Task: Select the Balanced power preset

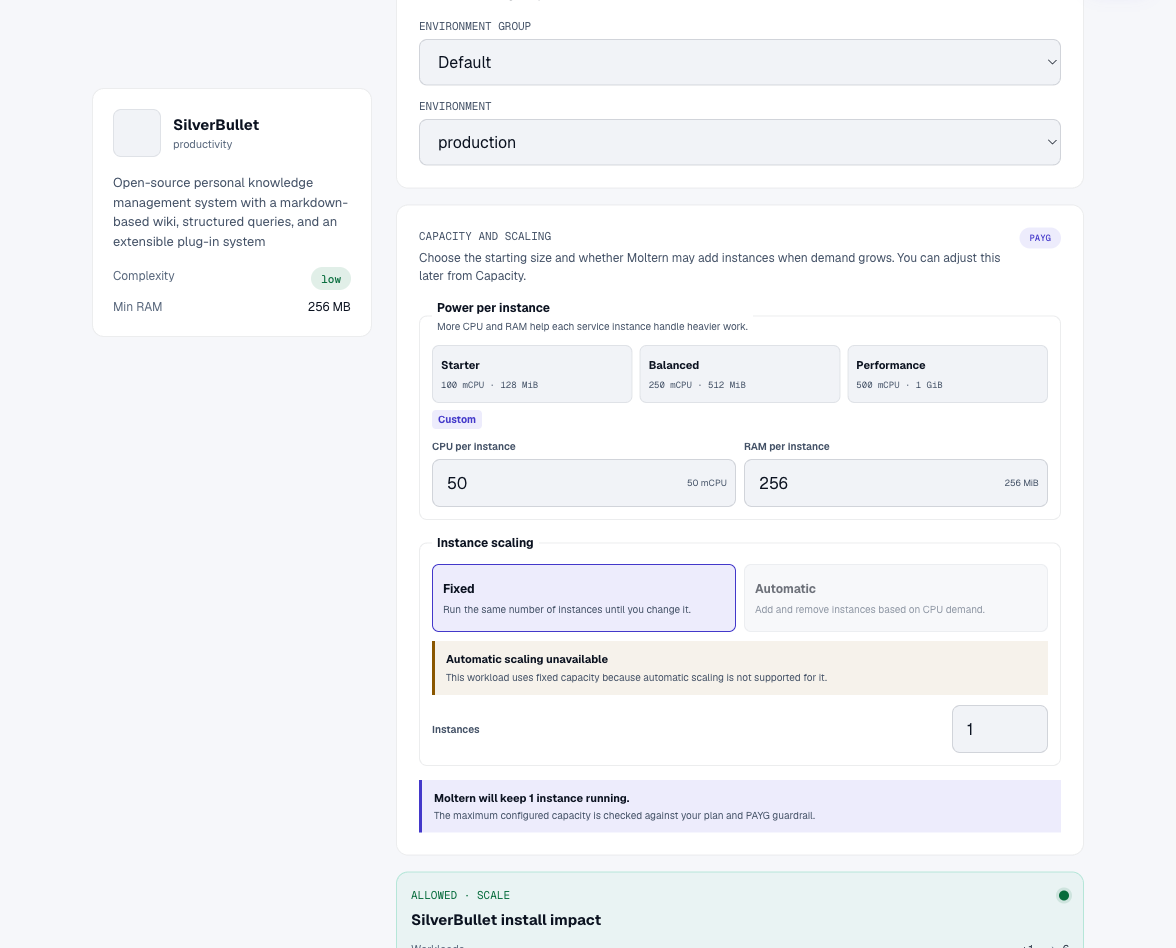Action: click(x=740, y=374)
